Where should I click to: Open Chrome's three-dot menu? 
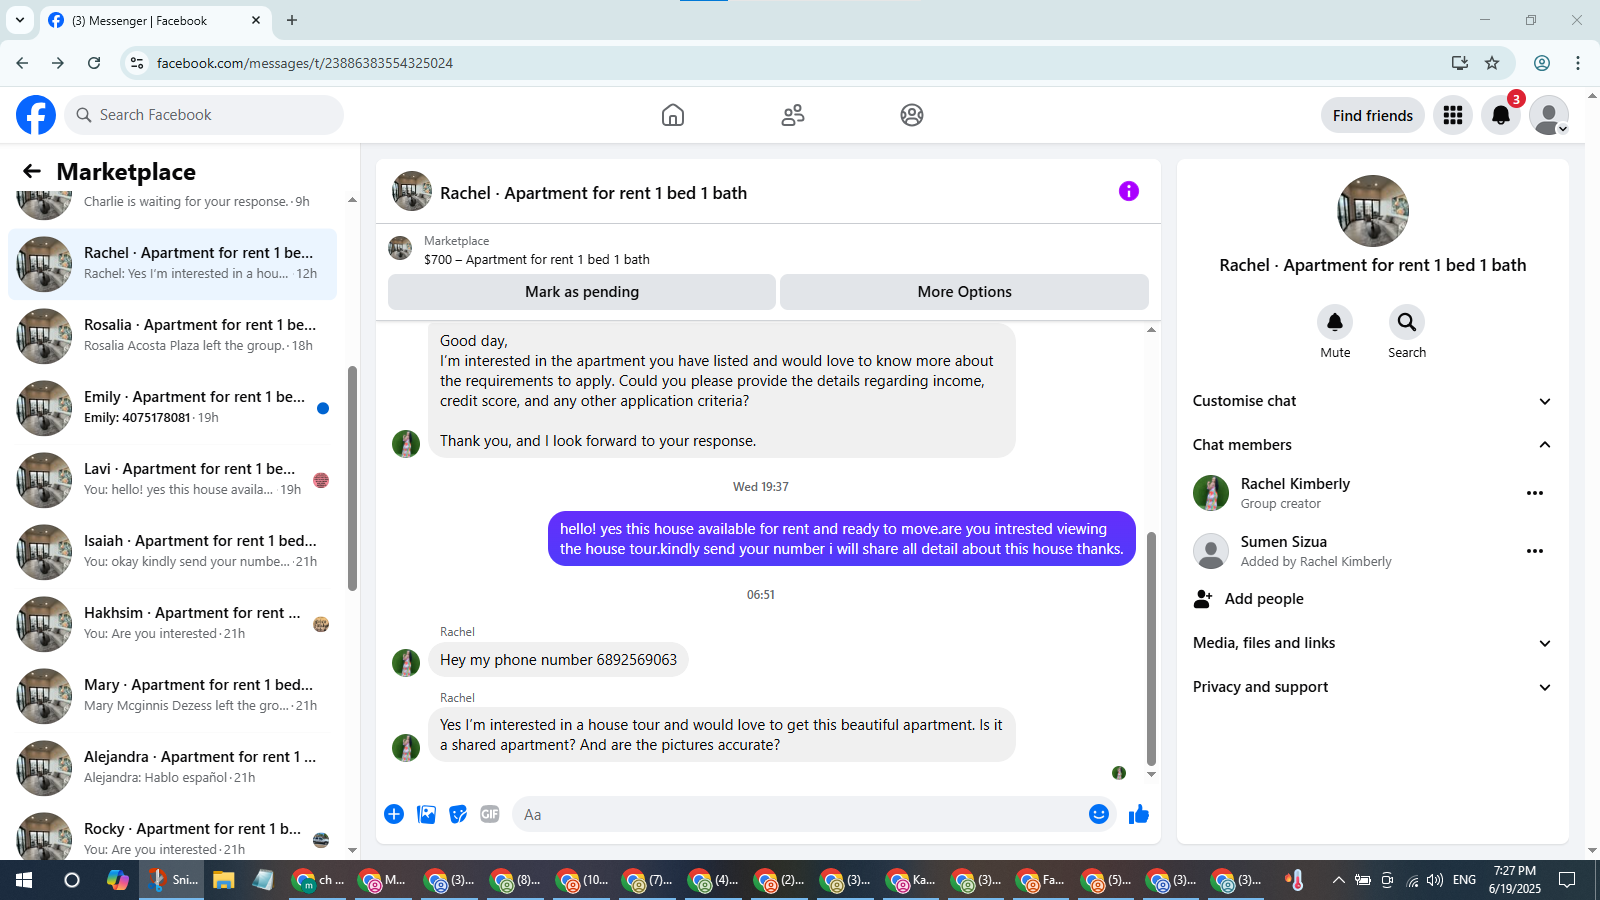coord(1578,63)
